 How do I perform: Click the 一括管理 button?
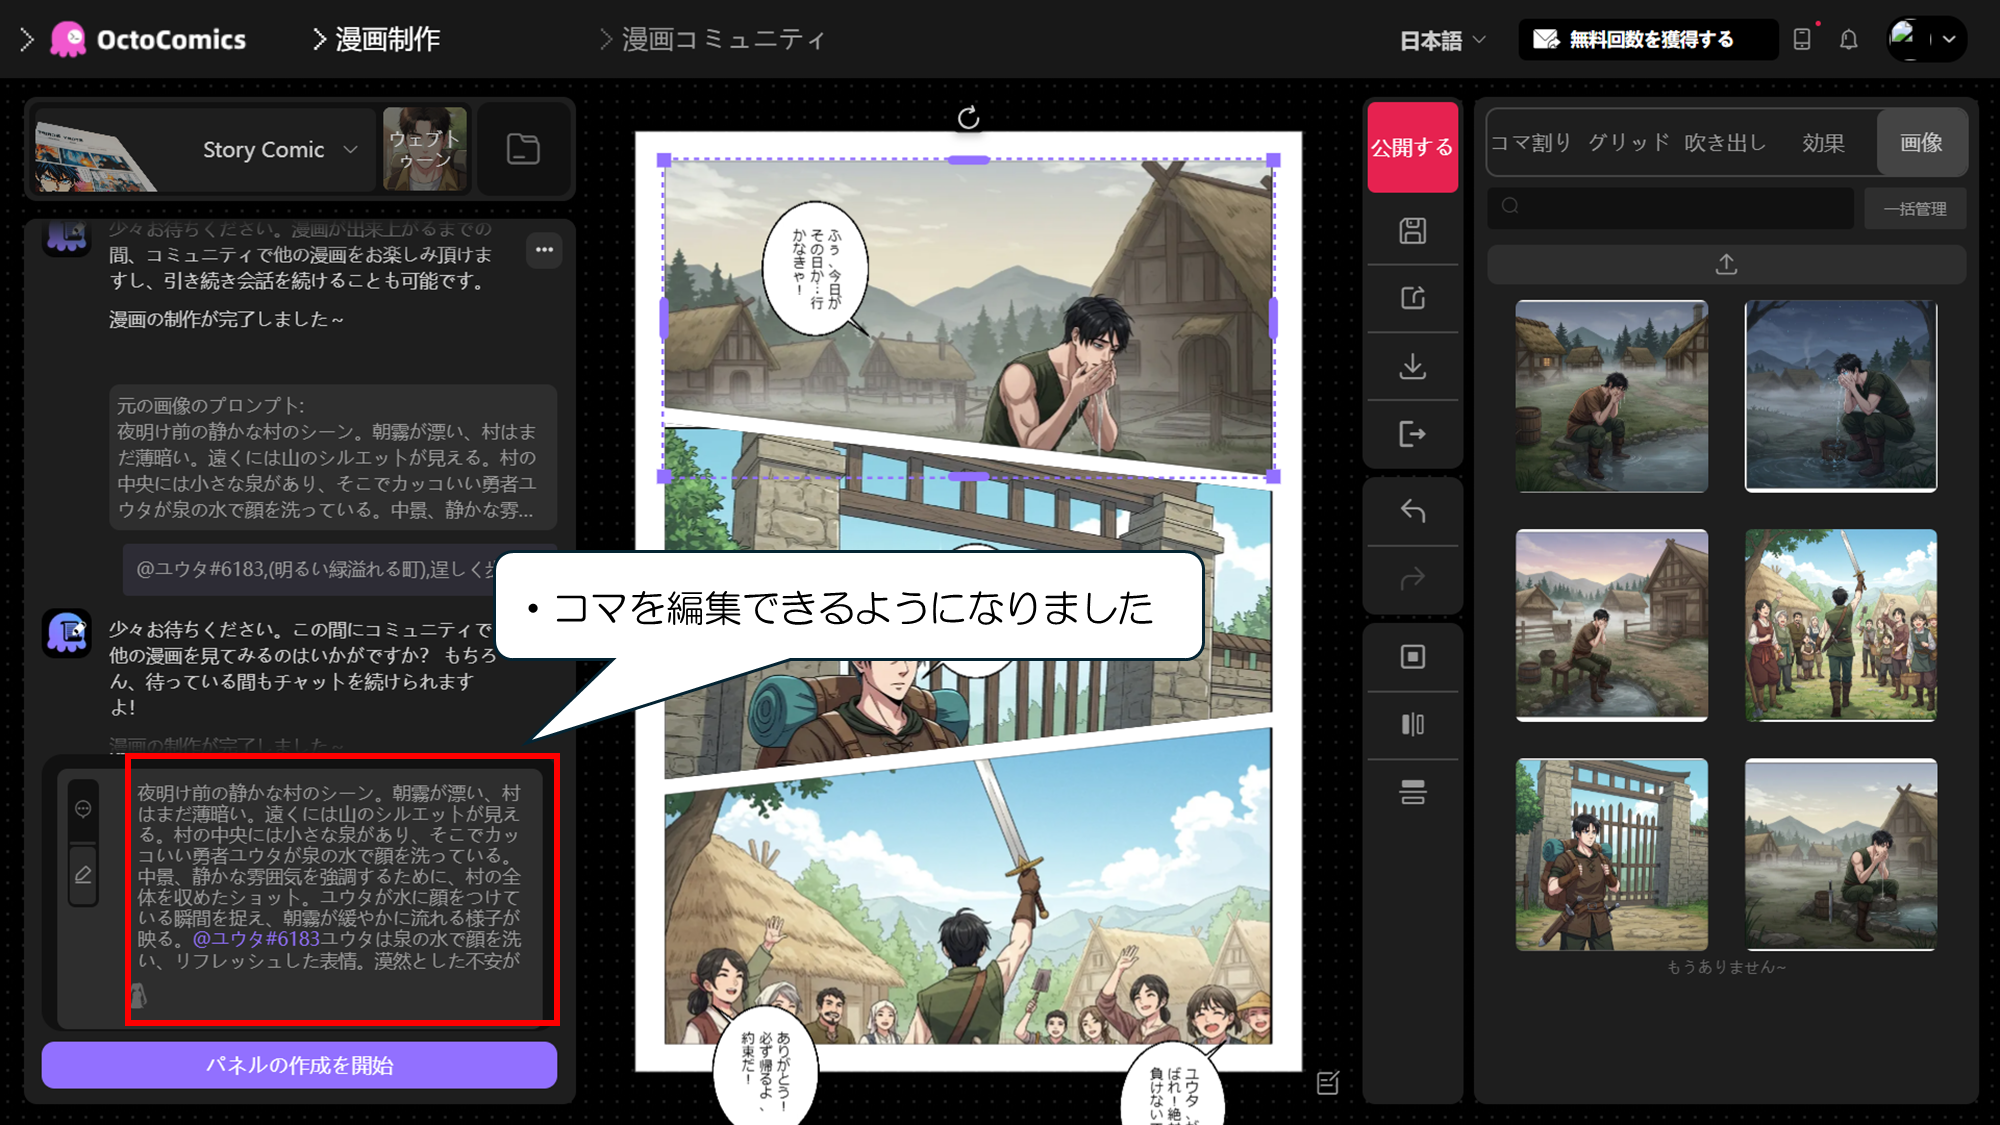pos(1915,208)
